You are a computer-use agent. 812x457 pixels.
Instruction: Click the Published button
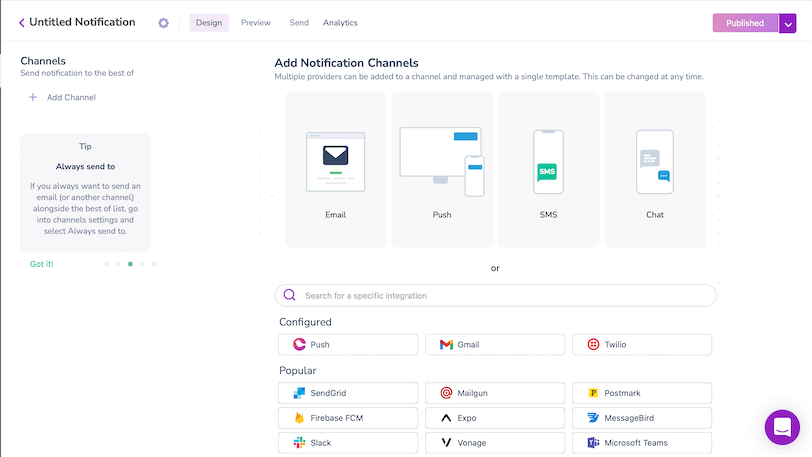(x=745, y=23)
